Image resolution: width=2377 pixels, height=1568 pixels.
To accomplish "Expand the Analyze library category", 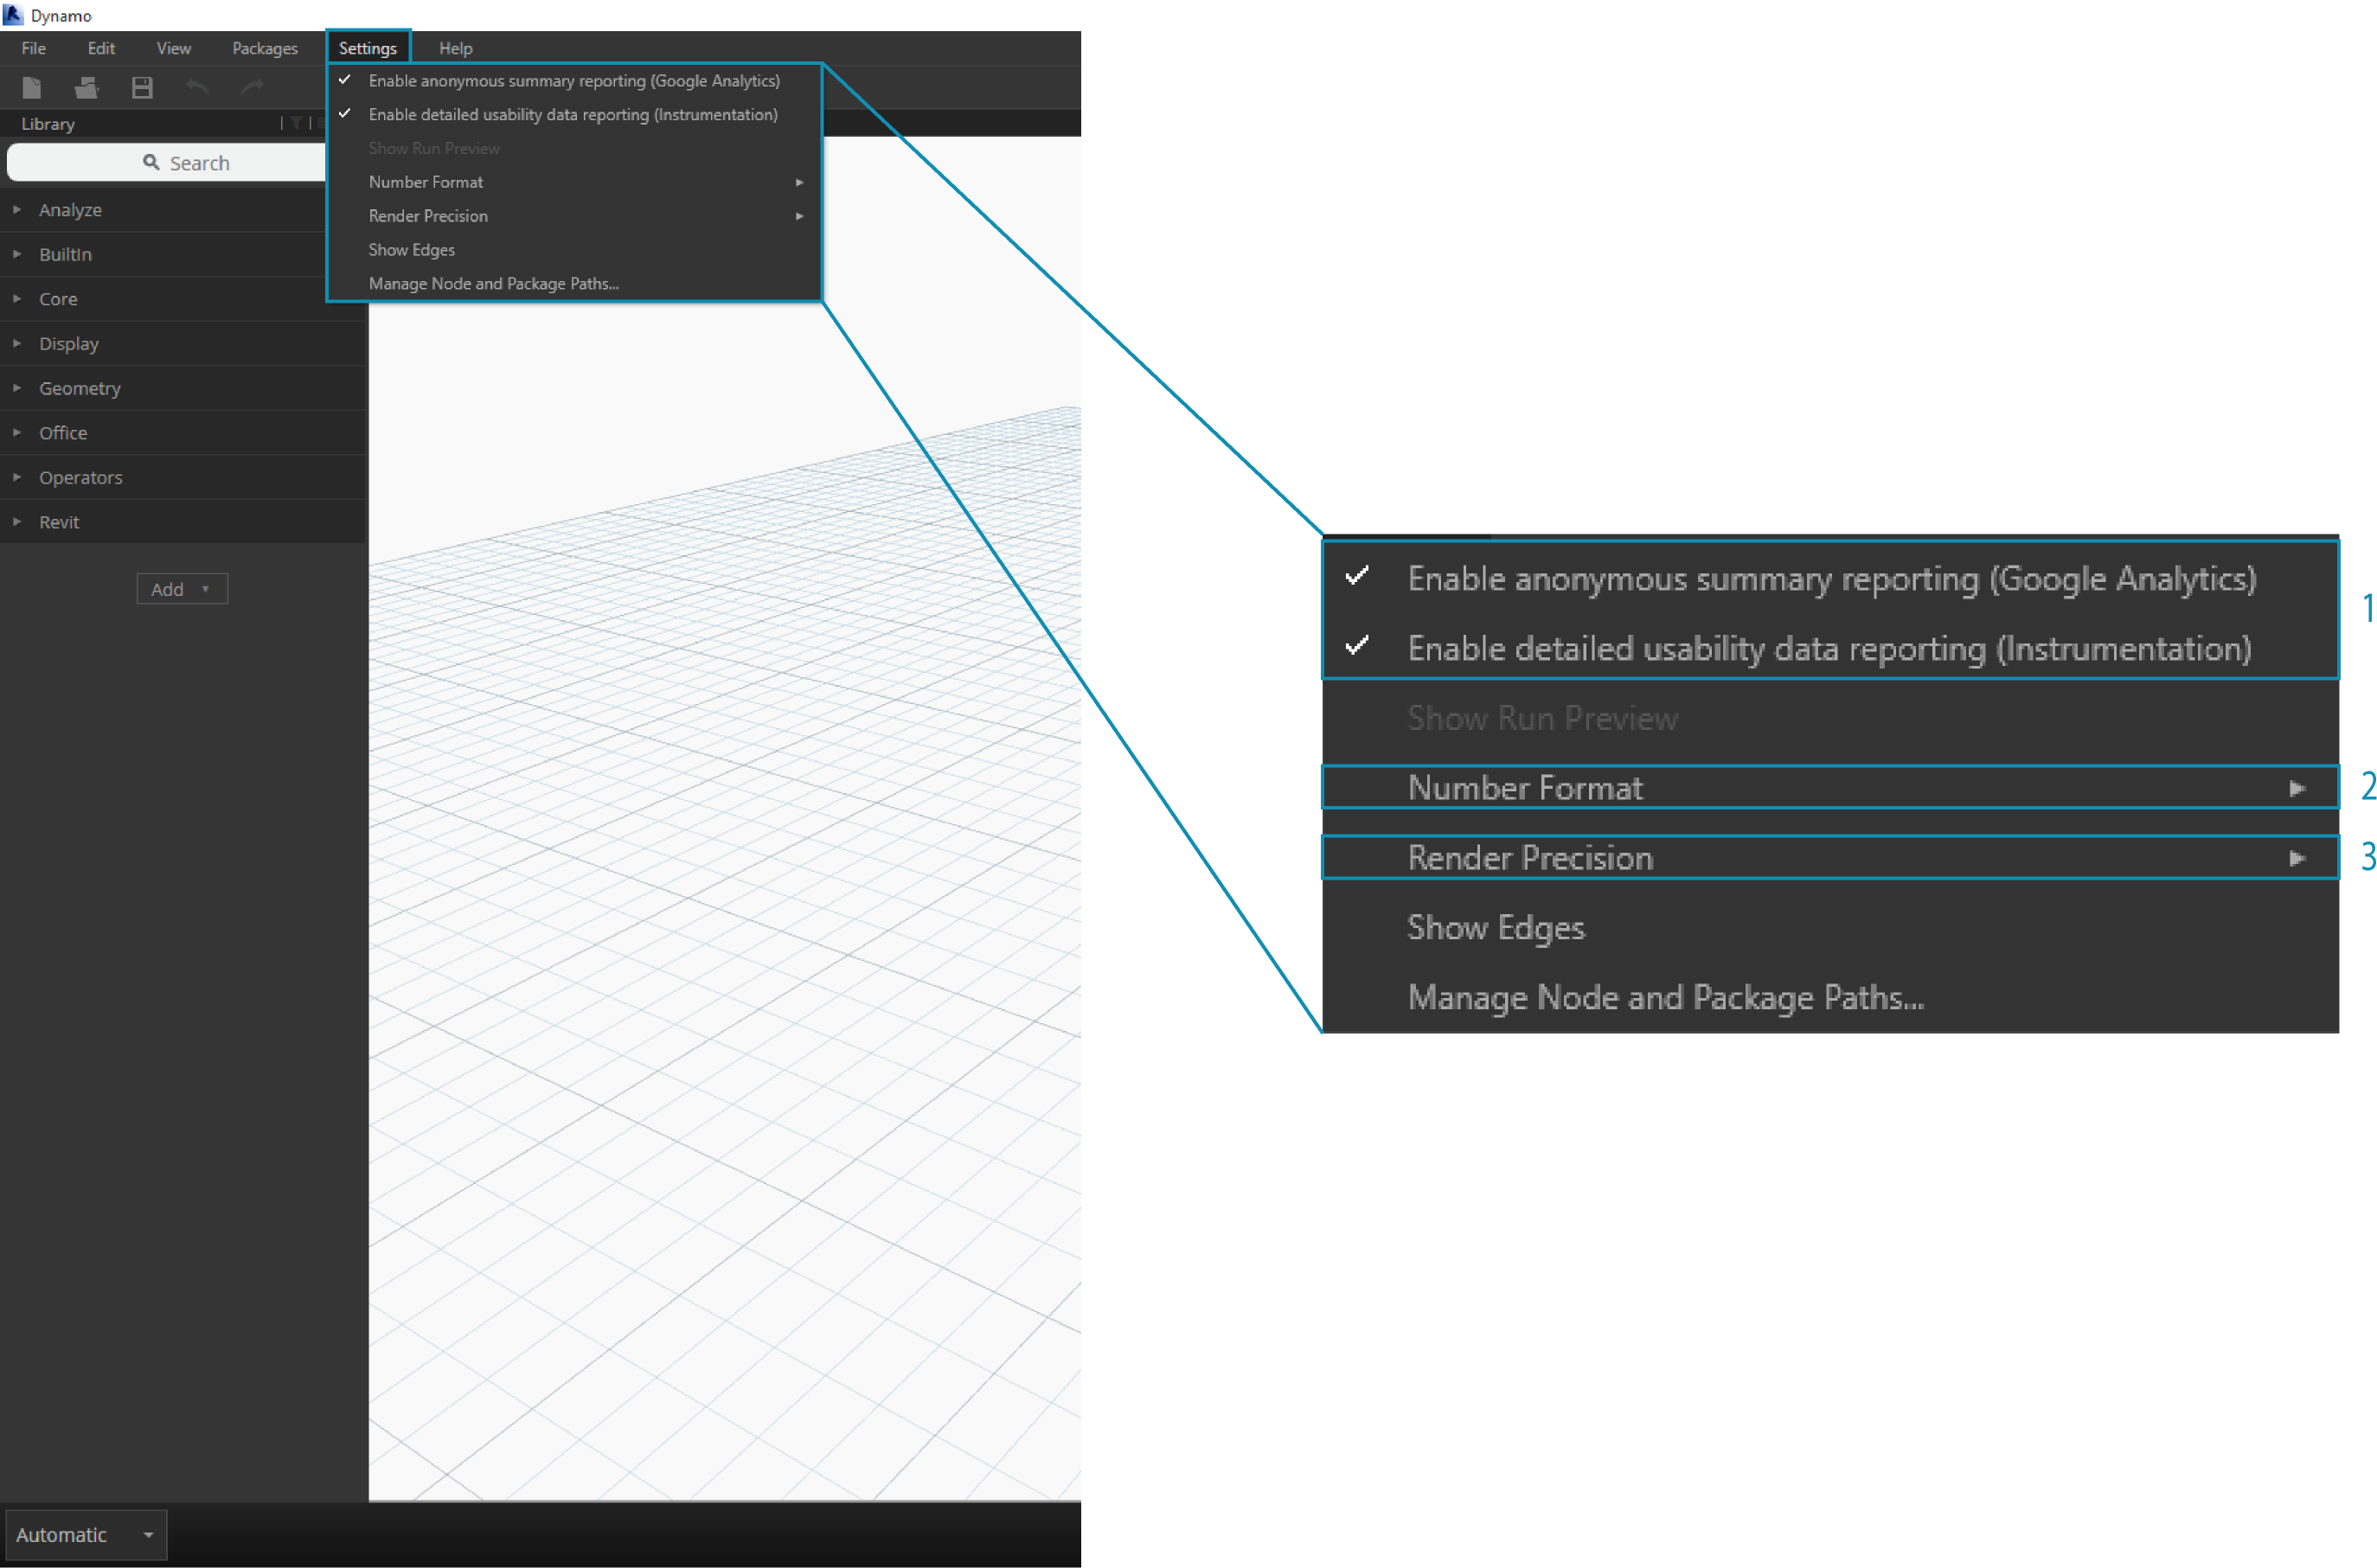I will [184, 210].
